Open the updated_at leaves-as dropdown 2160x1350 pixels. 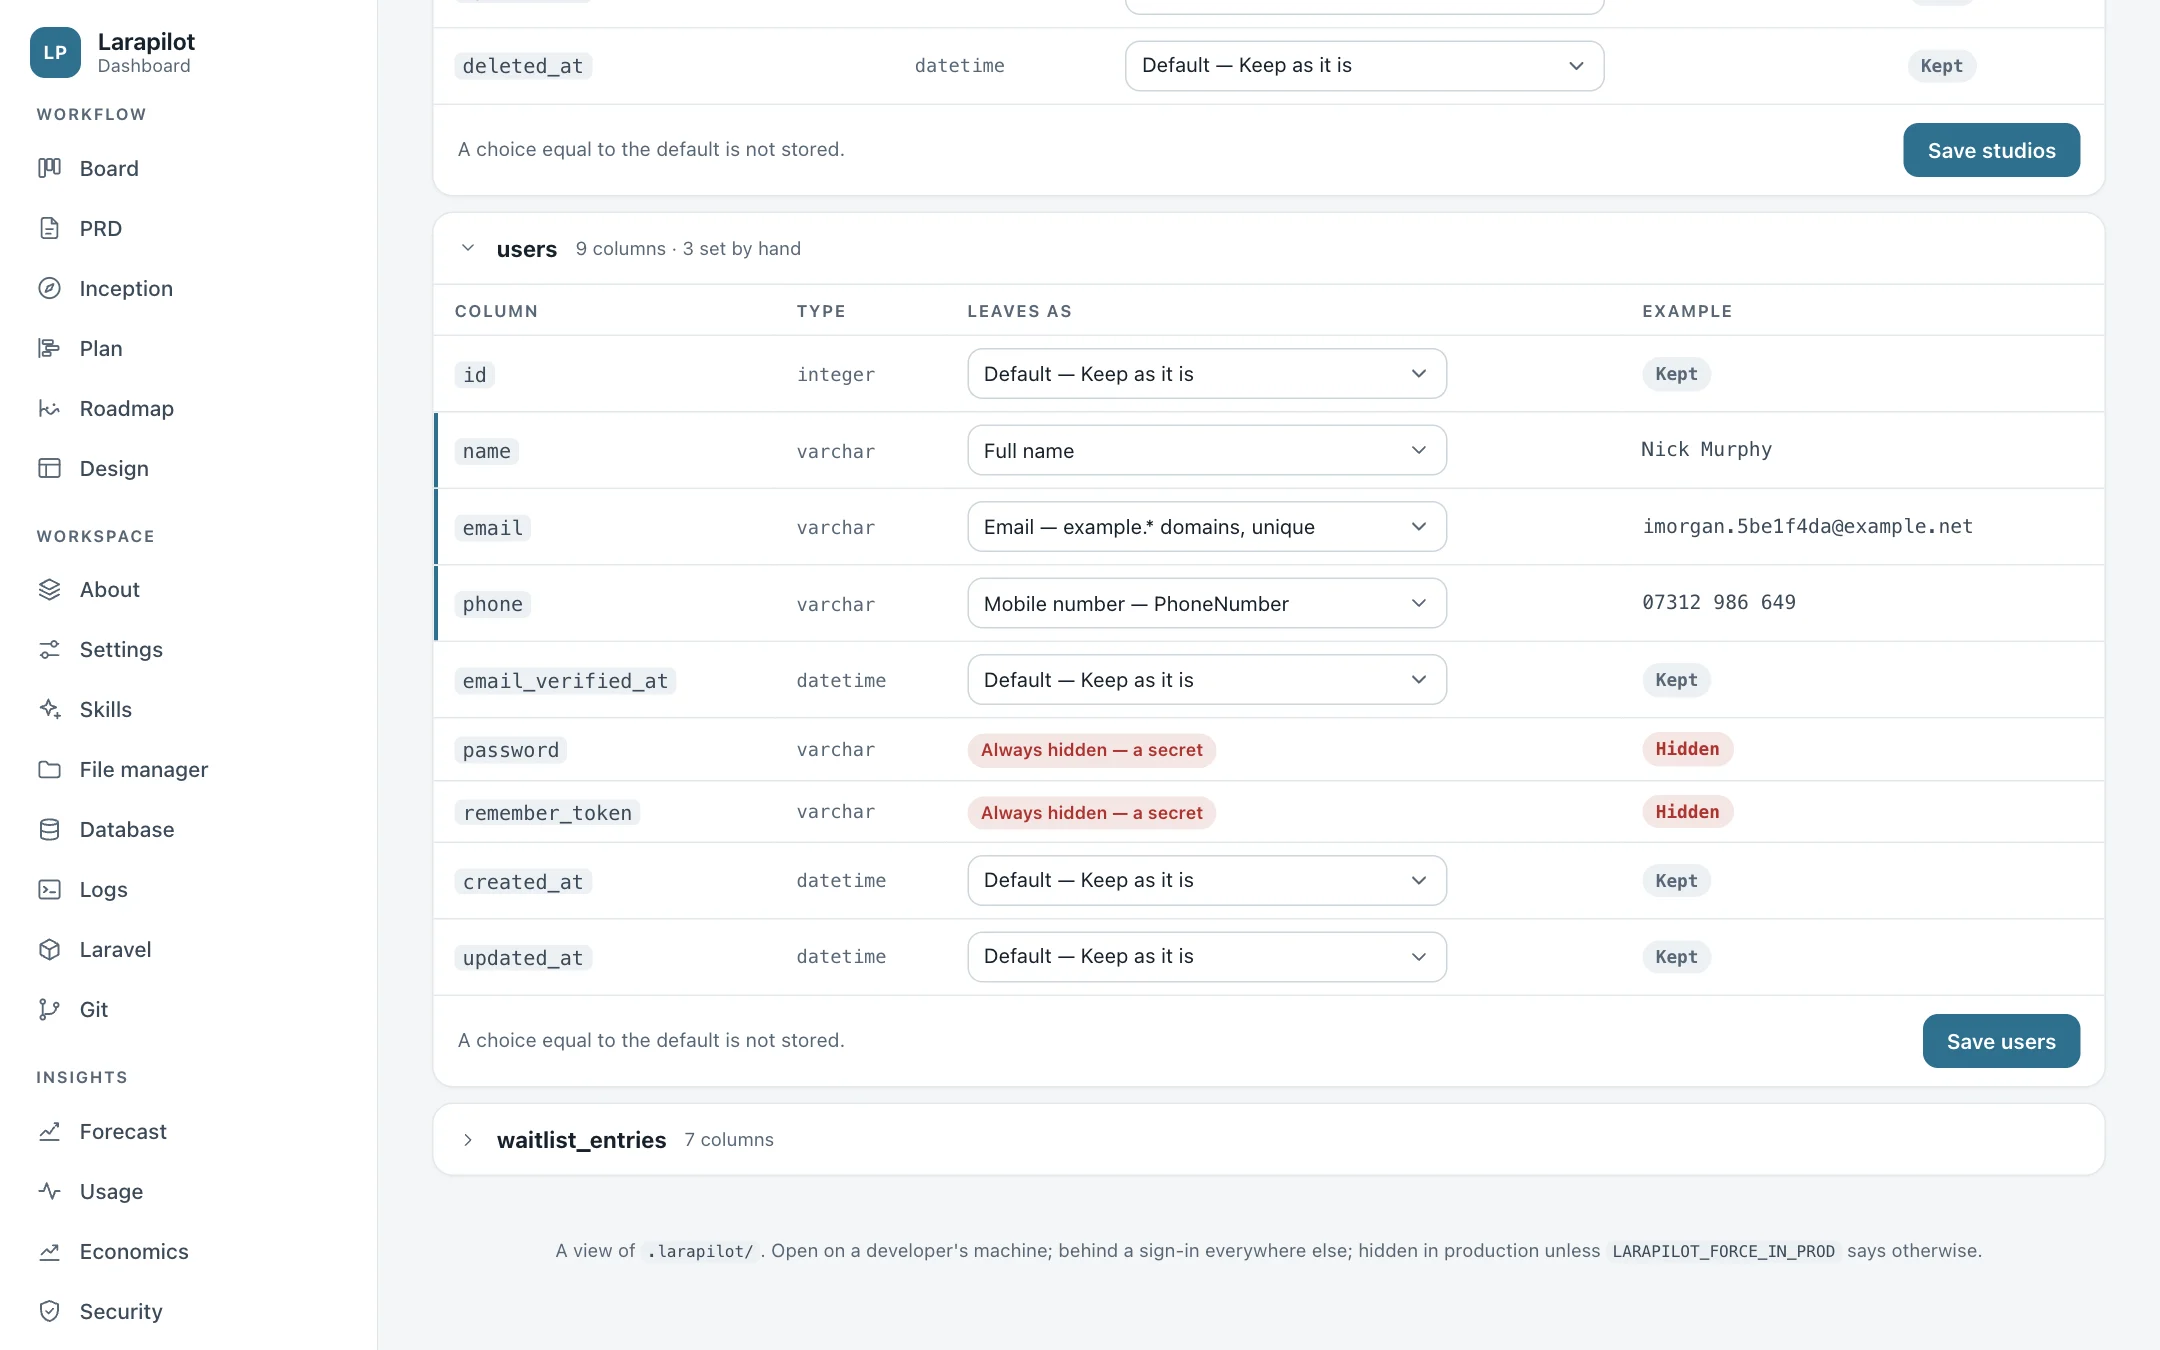[1206, 957]
